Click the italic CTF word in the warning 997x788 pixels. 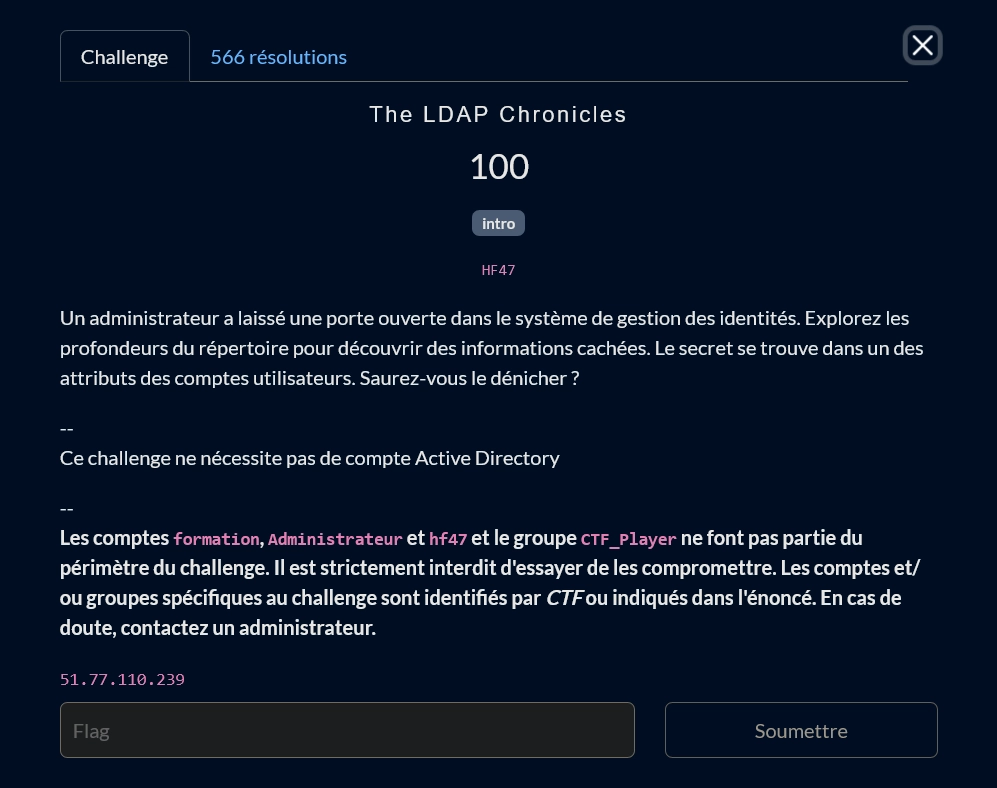pyautogui.click(x=564, y=598)
